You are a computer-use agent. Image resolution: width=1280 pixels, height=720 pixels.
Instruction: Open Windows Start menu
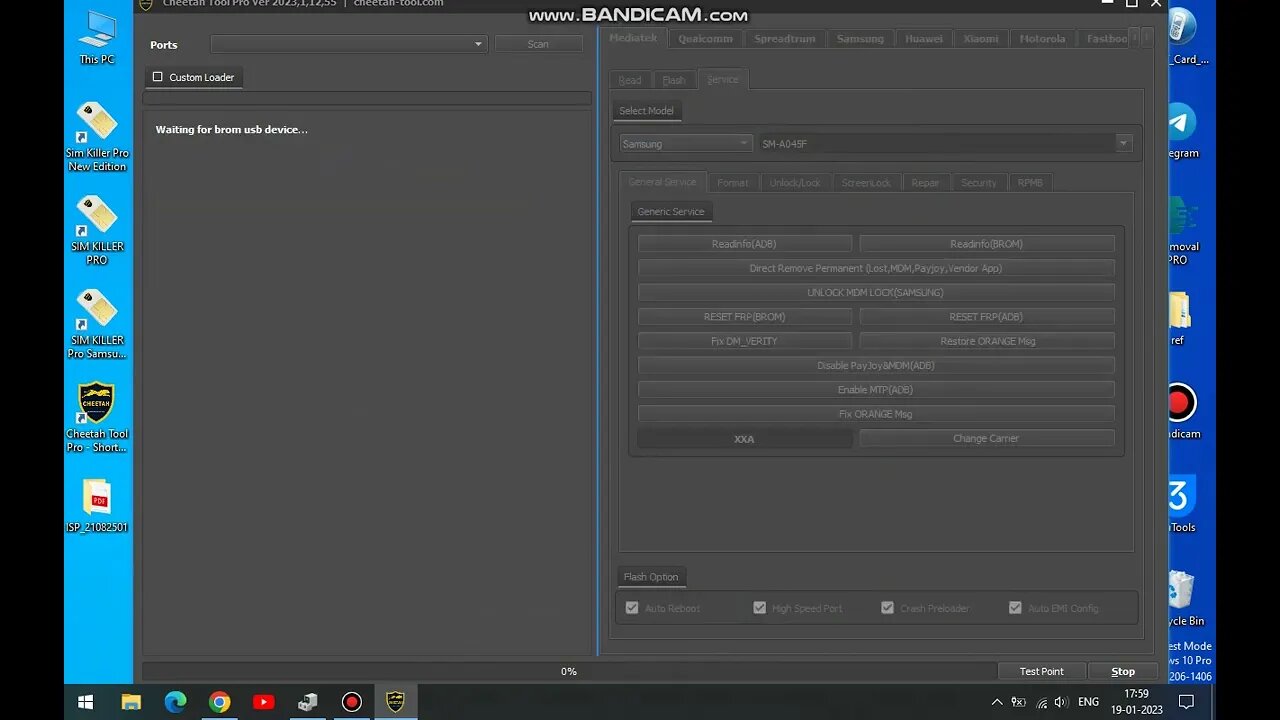(86, 702)
